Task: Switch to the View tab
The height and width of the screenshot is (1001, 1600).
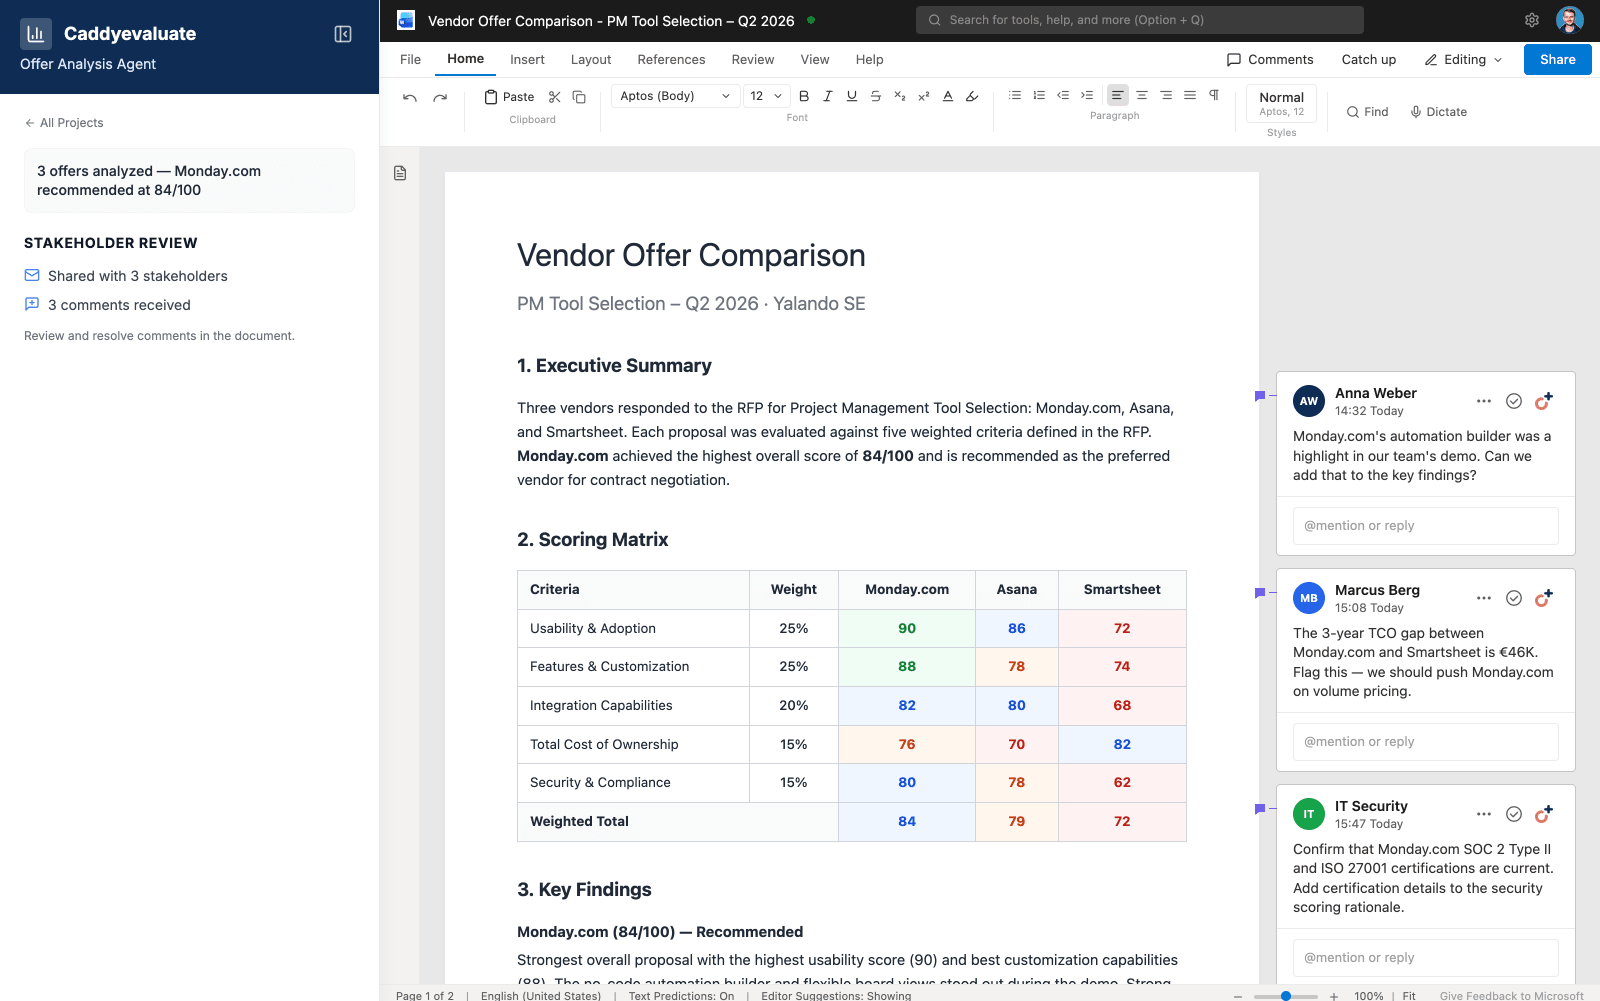Action: coord(815,60)
